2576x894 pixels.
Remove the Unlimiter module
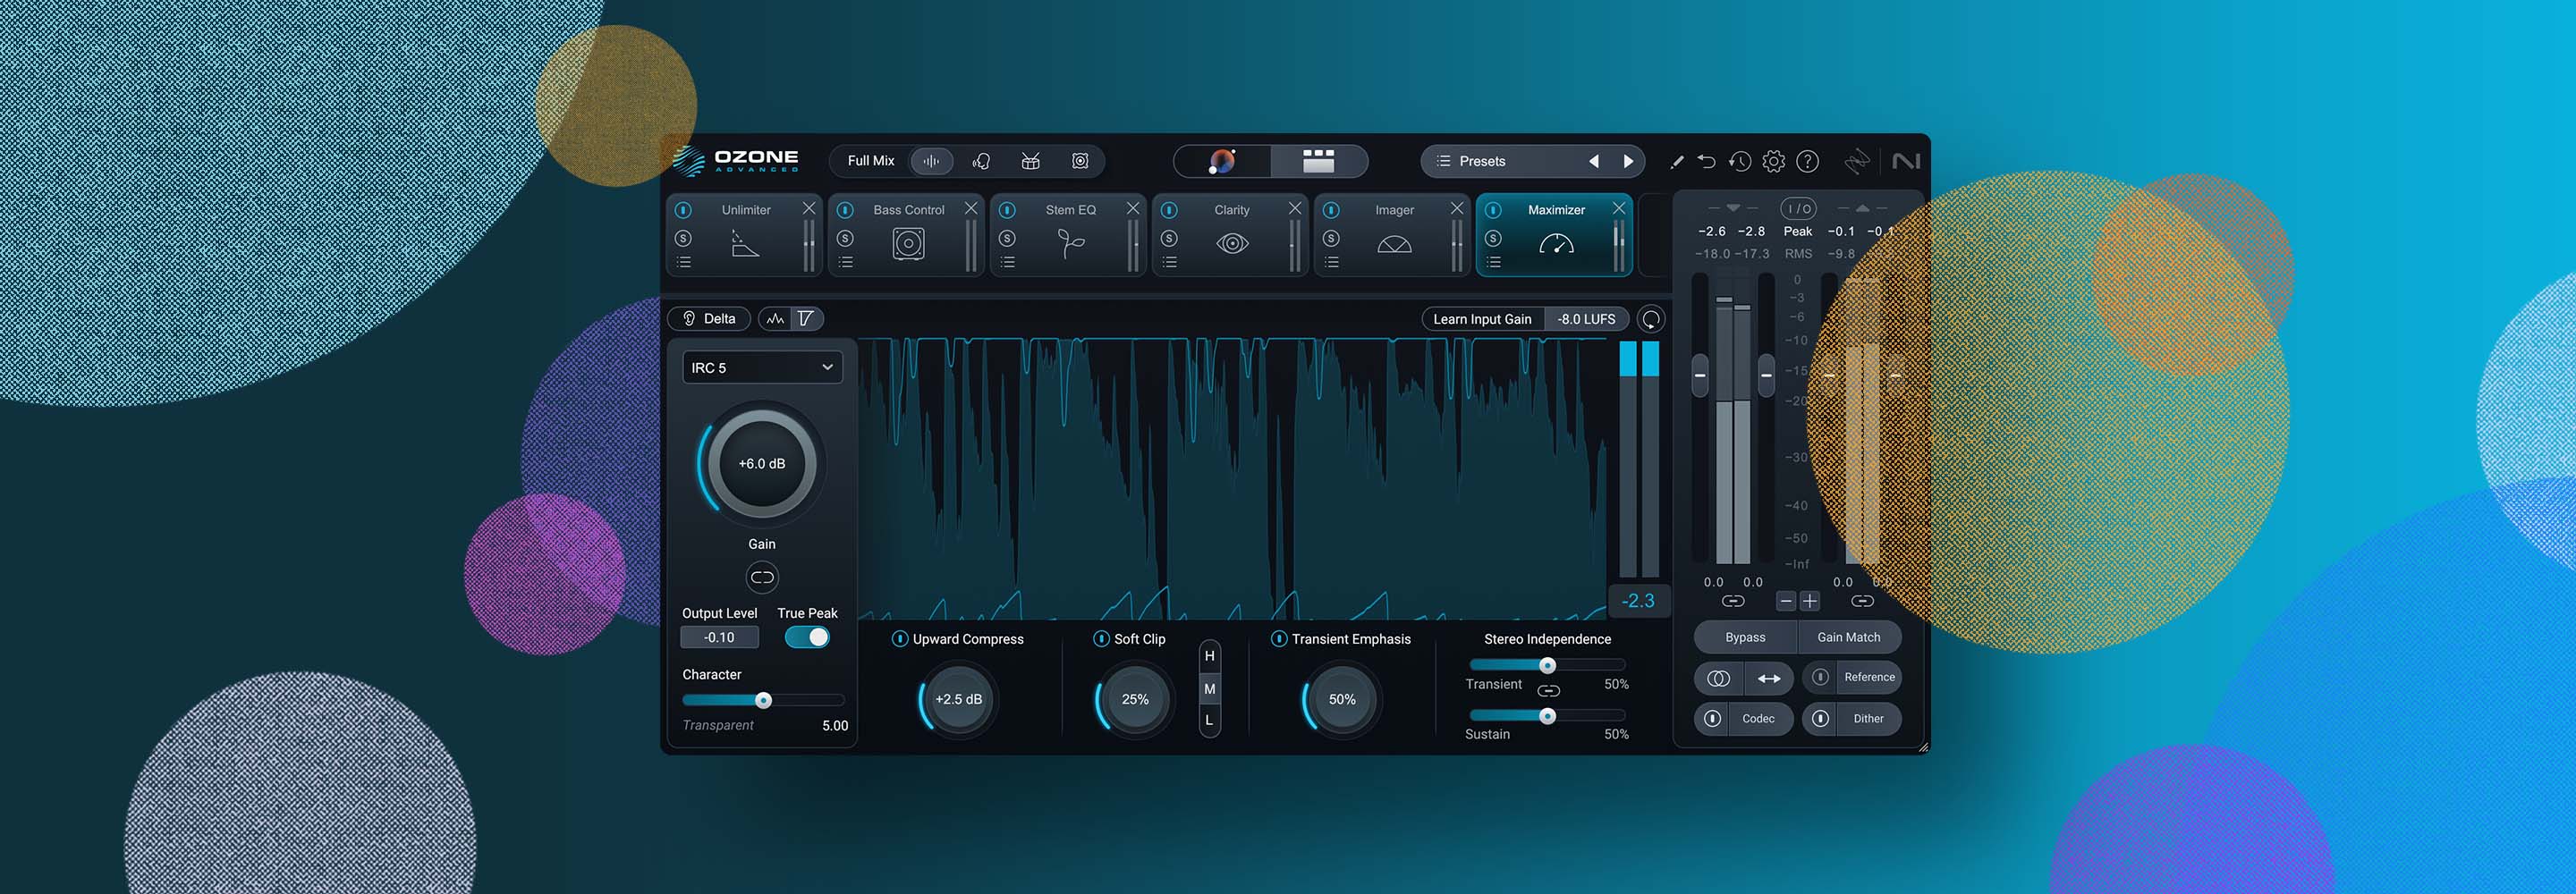(x=809, y=208)
